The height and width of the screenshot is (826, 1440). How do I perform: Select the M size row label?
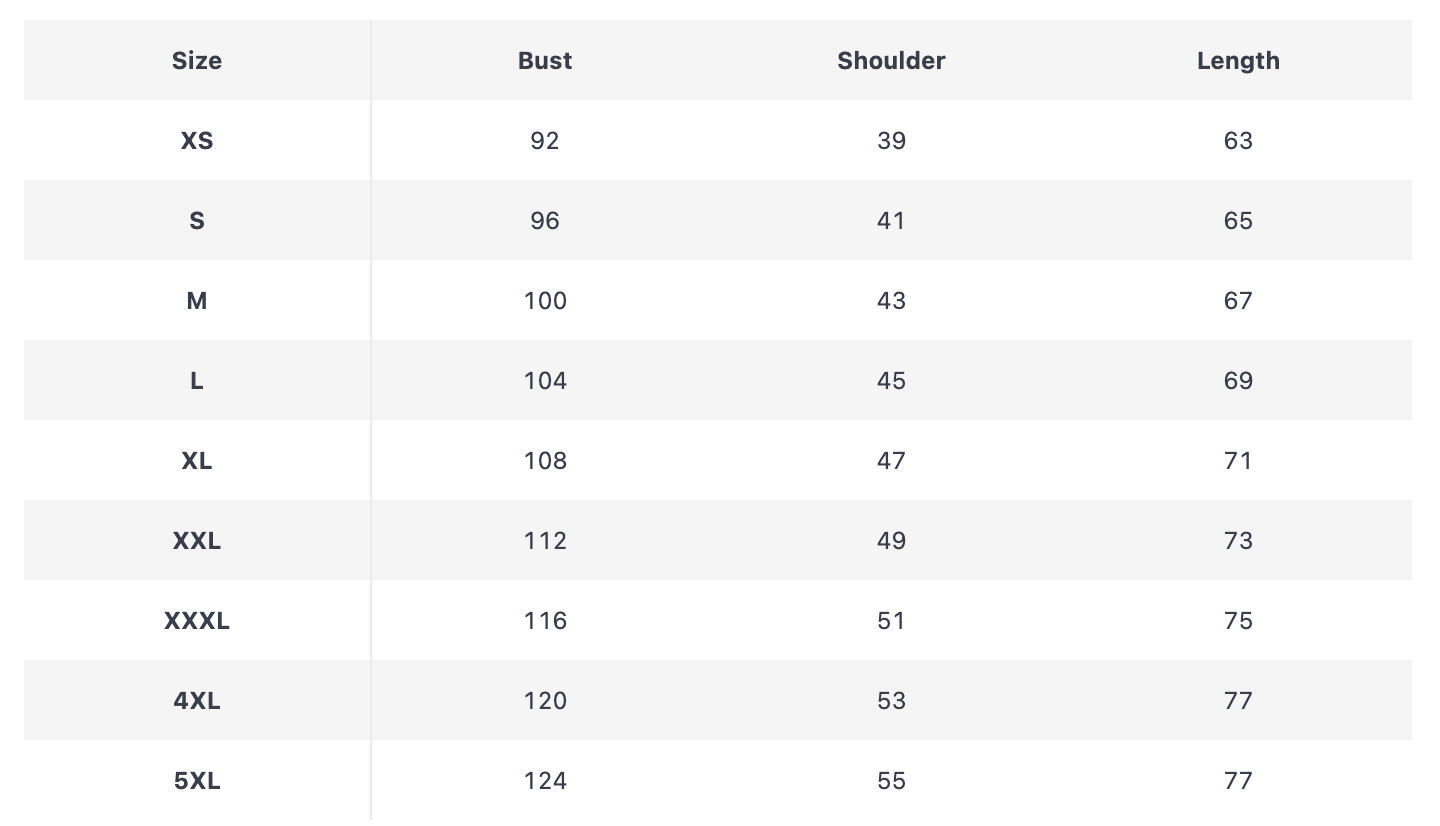tap(197, 301)
